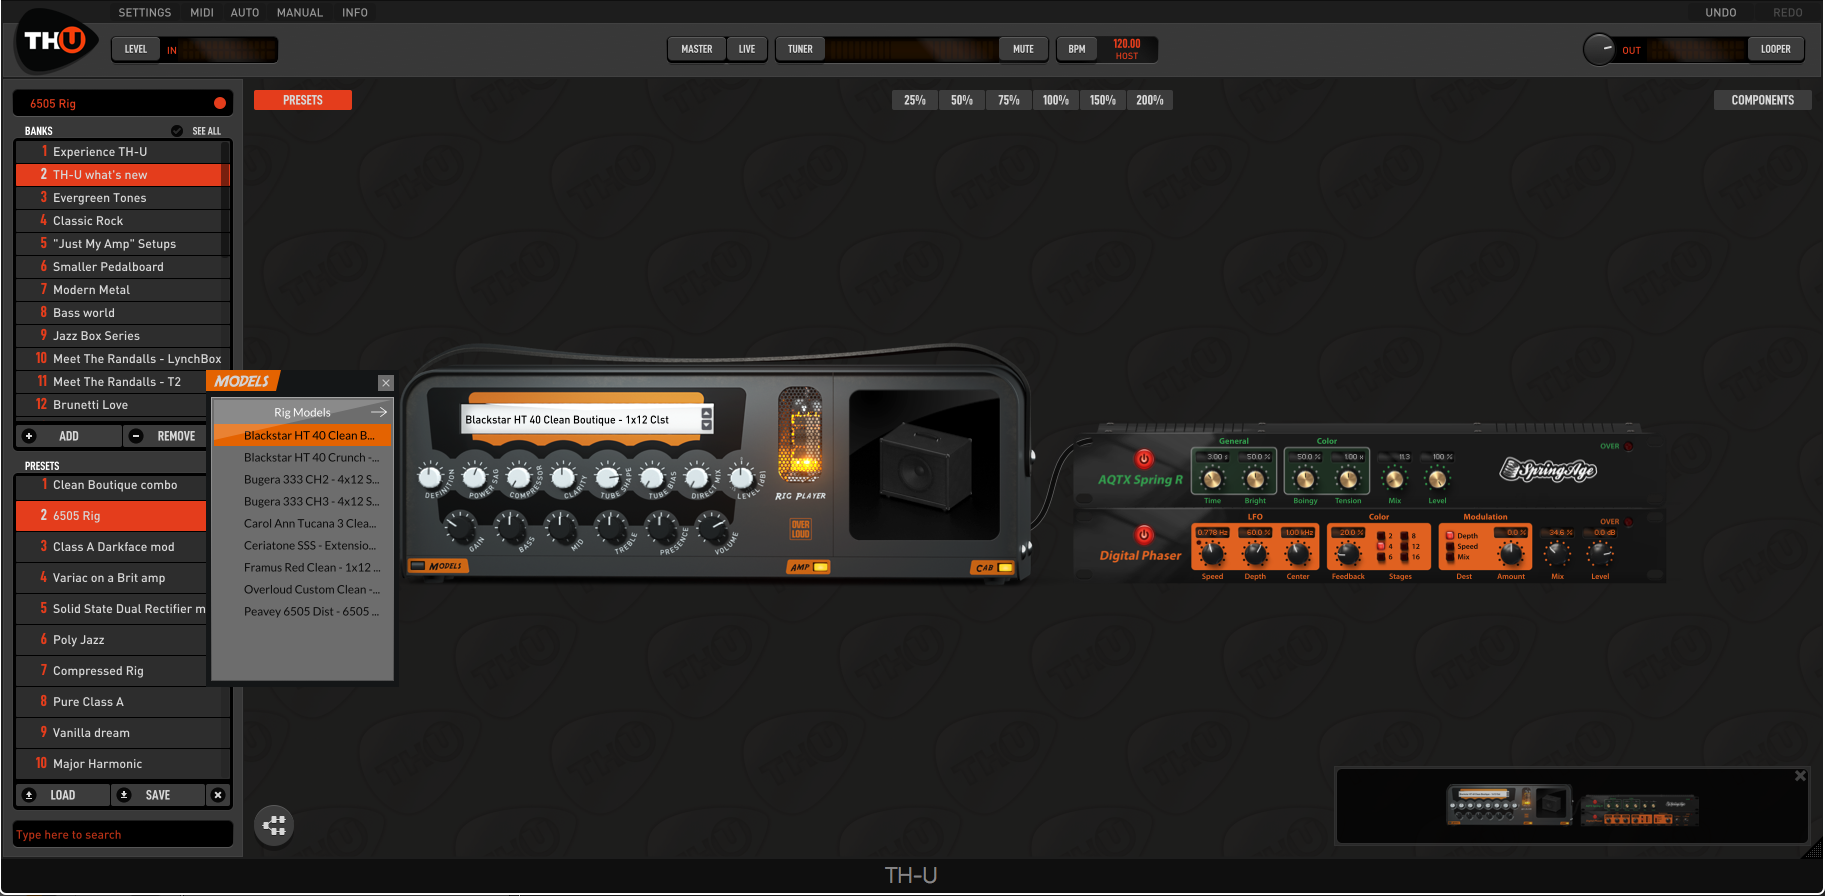
Task: Click the minus icon to remove a bank
Action: pos(137,436)
